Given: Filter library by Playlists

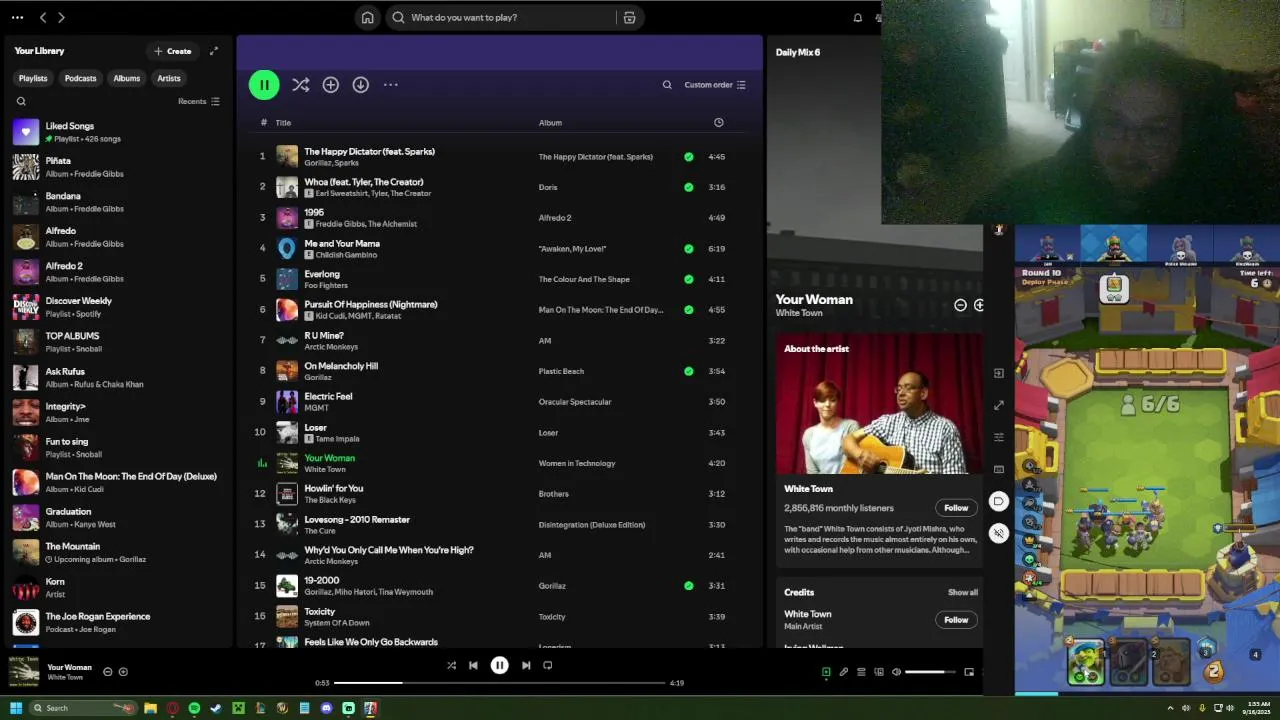Looking at the screenshot, I should 33,78.
